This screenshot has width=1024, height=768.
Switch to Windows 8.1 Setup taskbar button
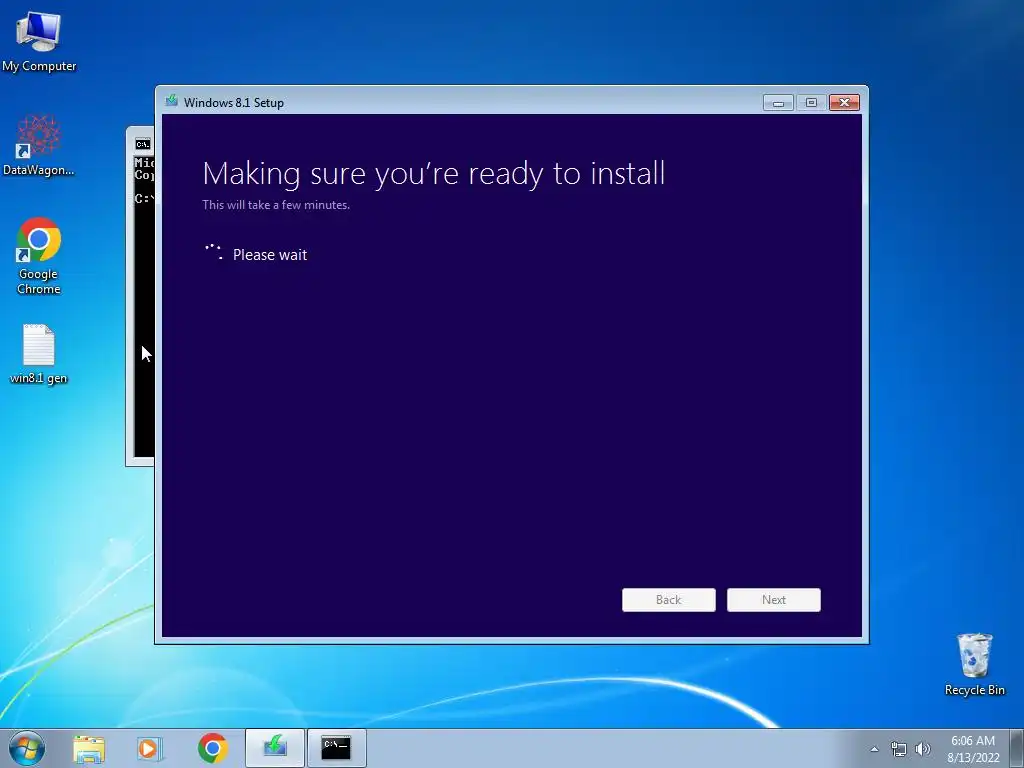click(x=275, y=748)
